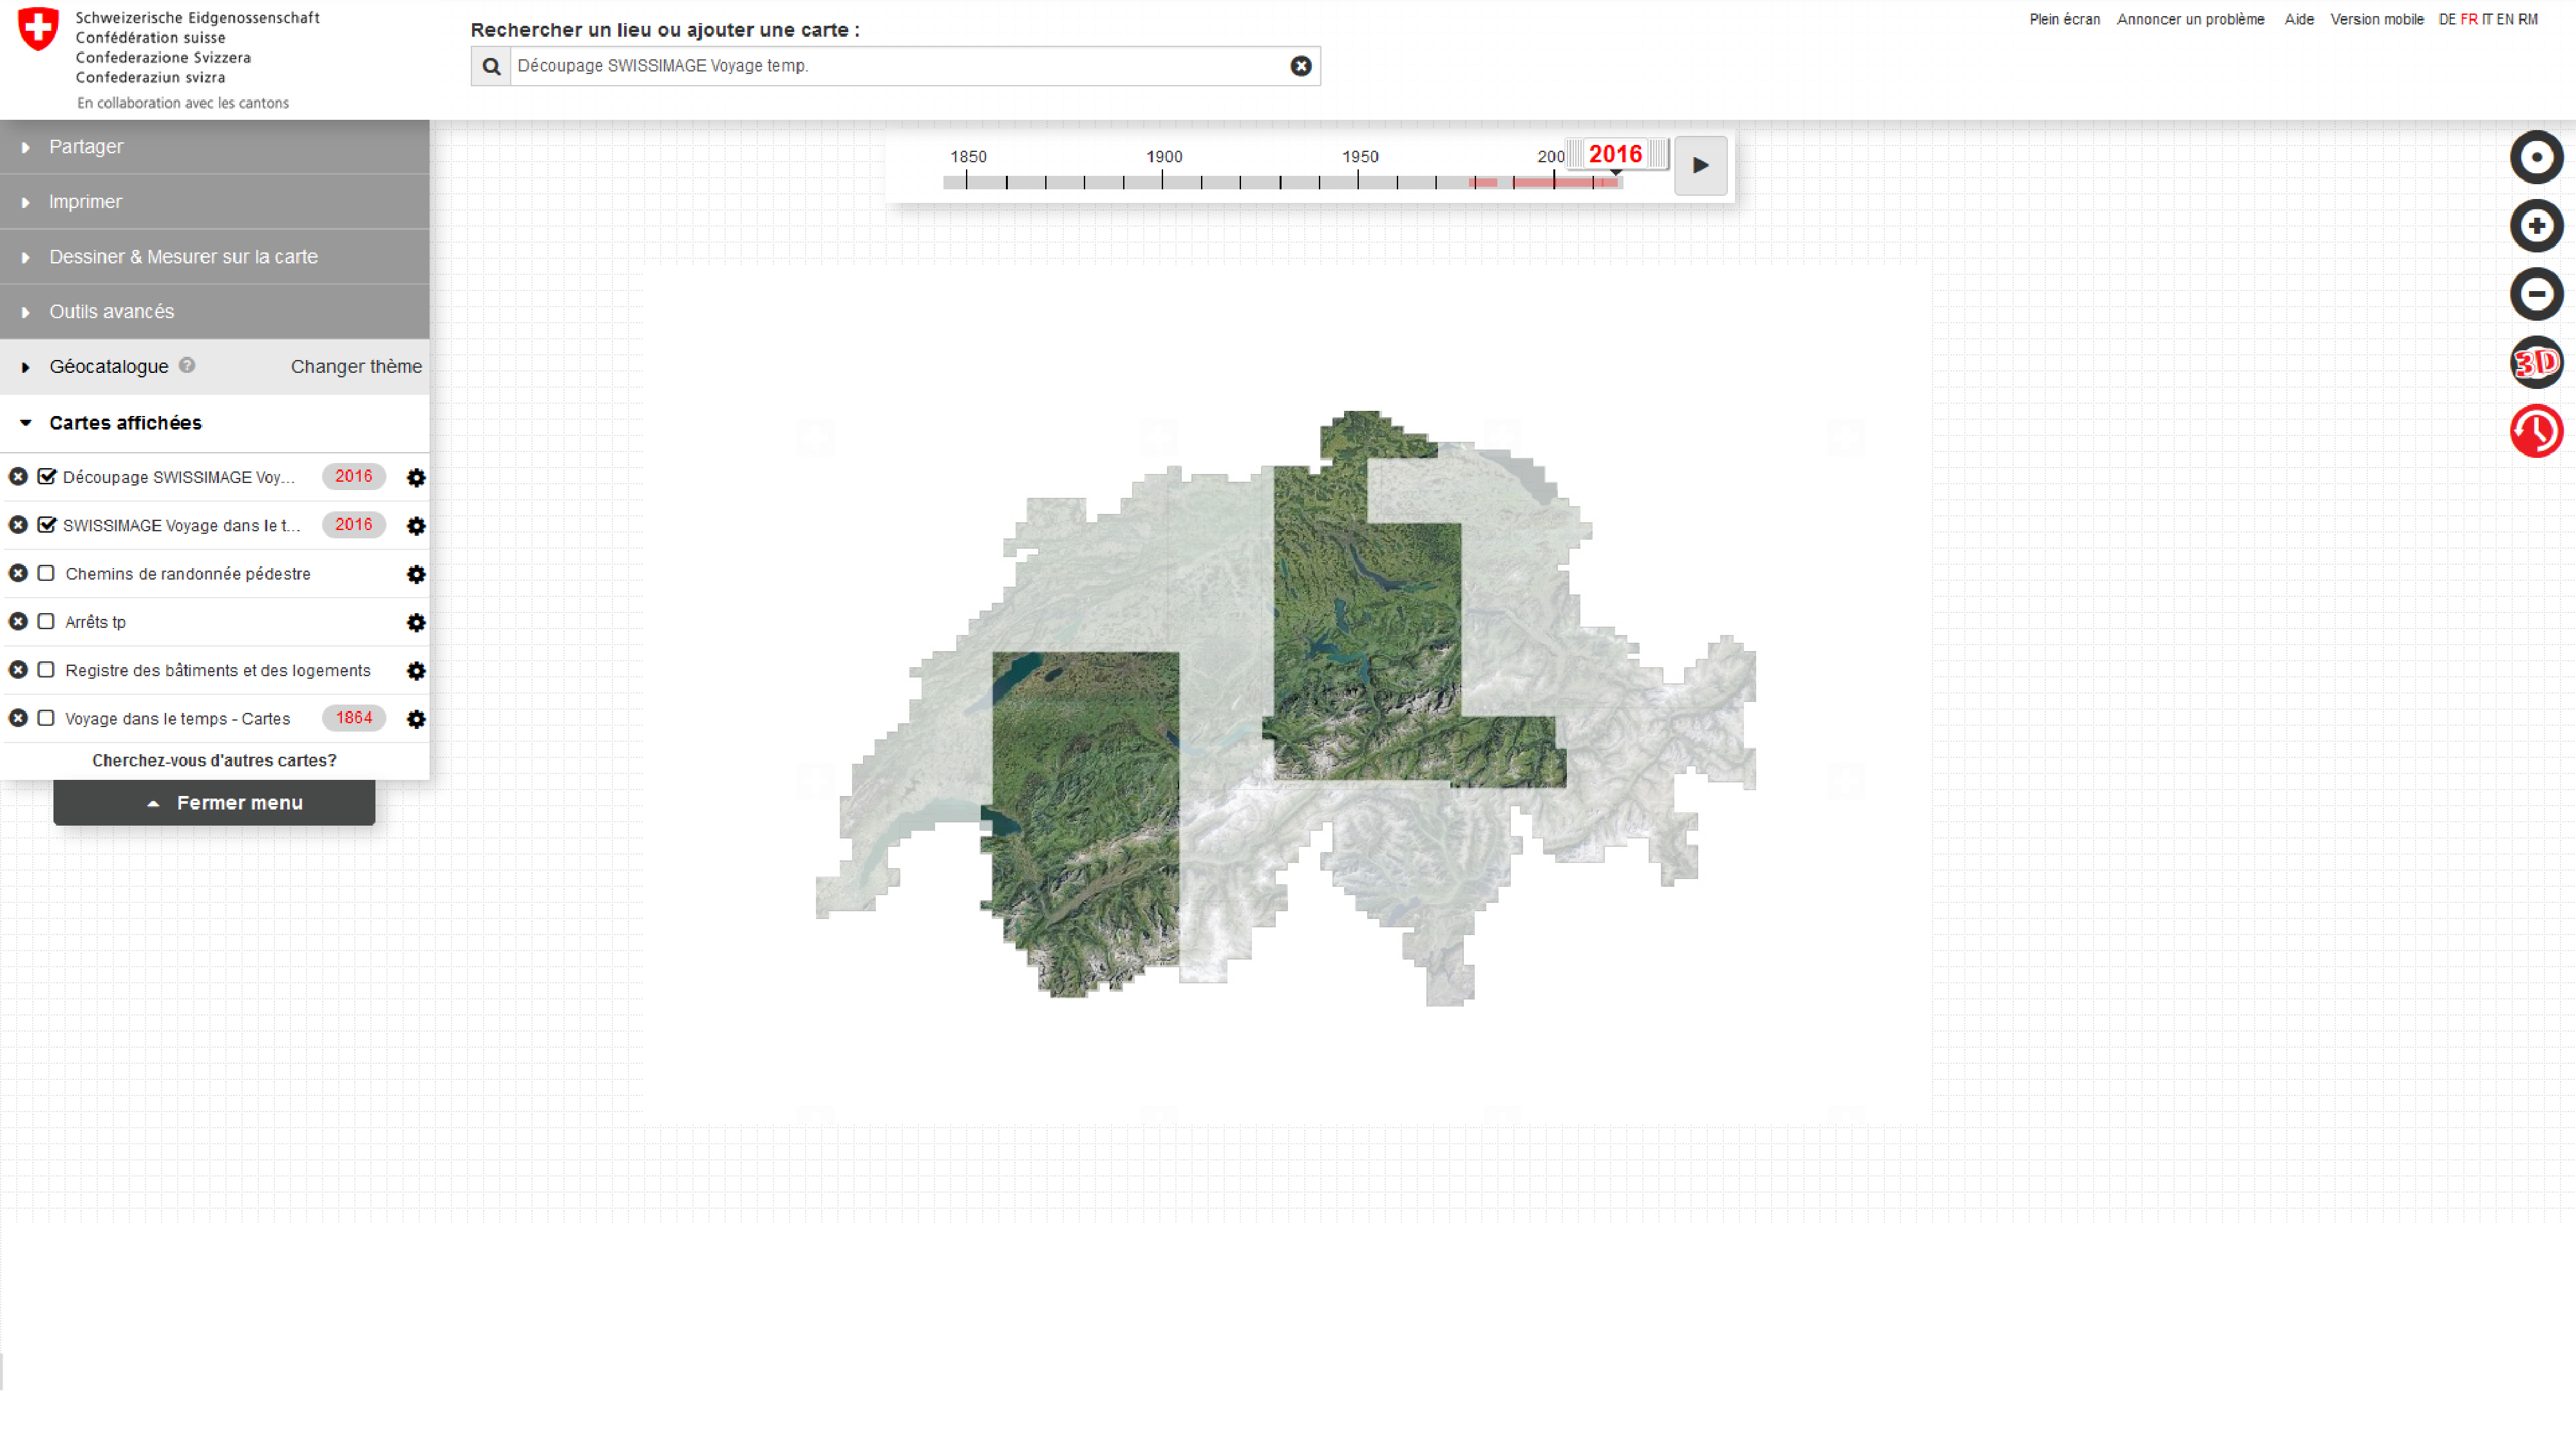
Task: Open Changer thème link
Action: click(356, 367)
